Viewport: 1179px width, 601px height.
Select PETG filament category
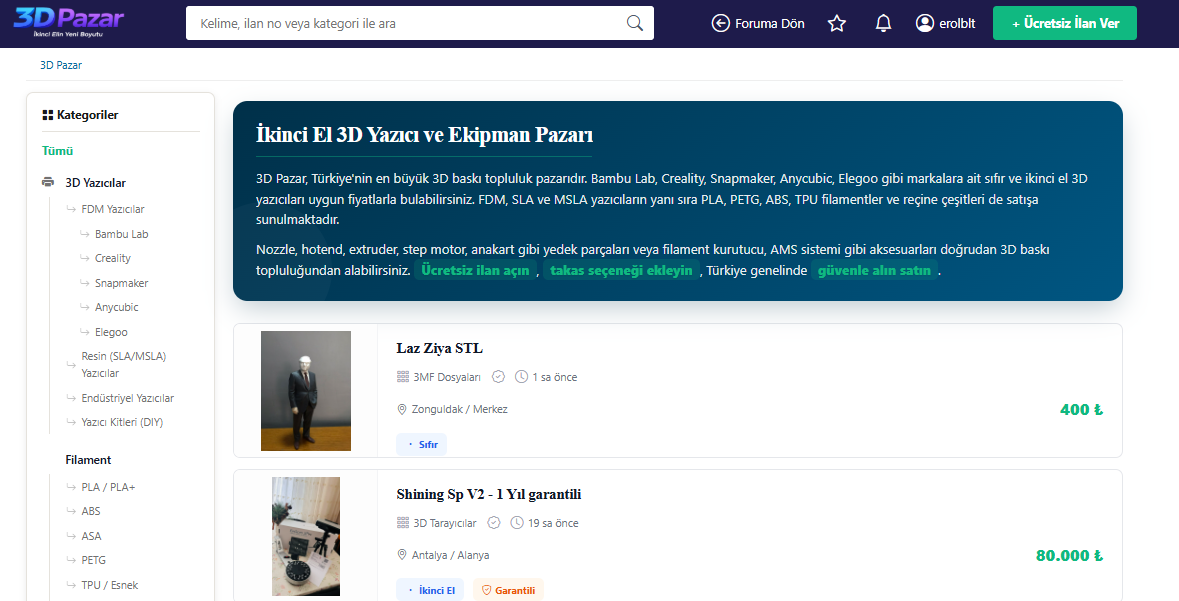click(94, 560)
